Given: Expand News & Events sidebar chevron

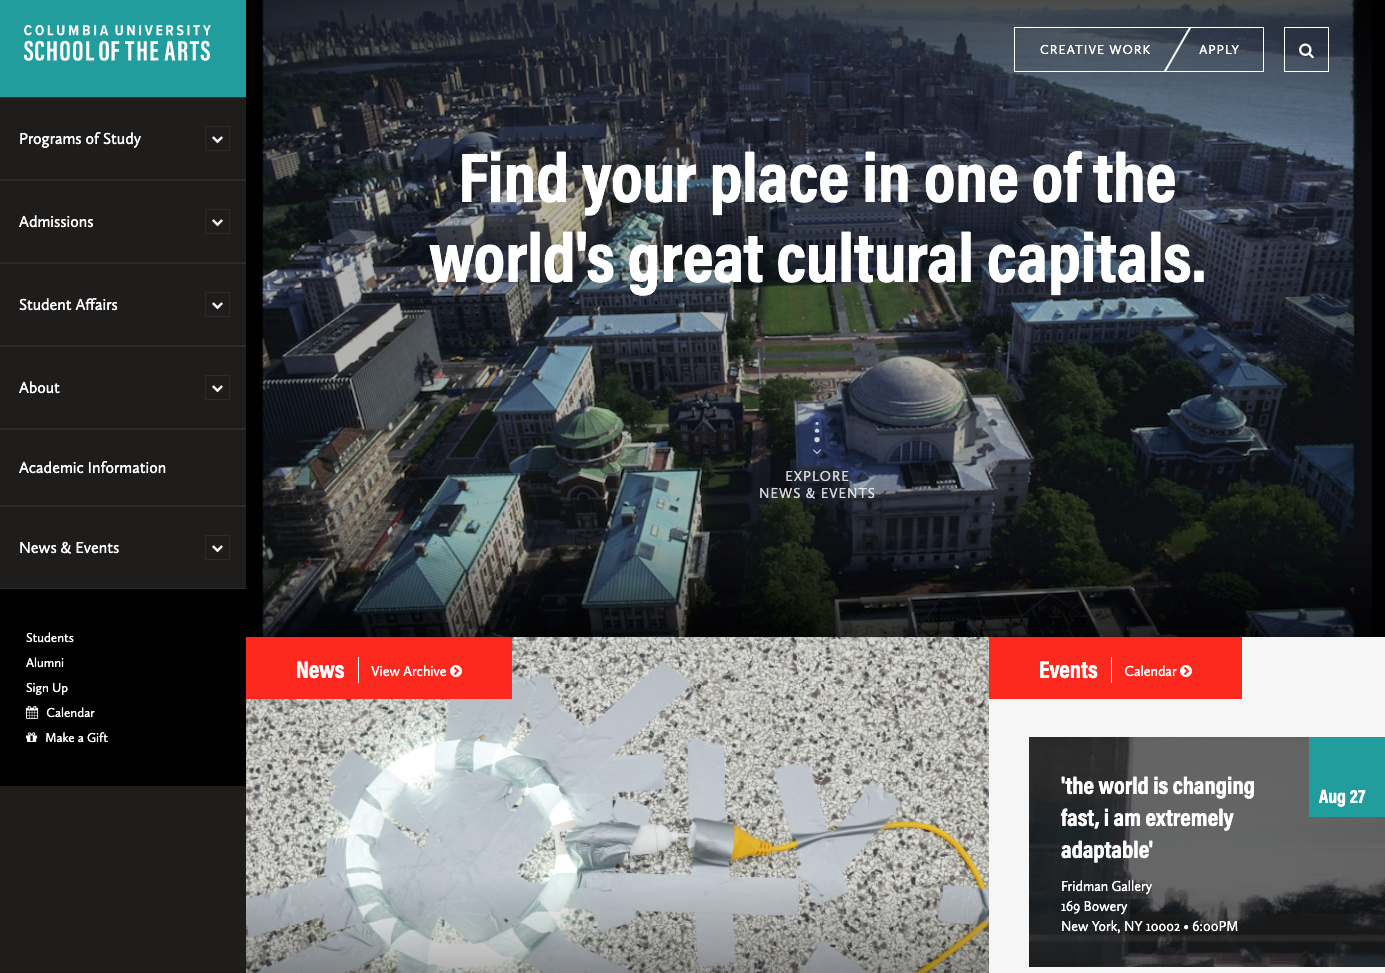Looking at the screenshot, I should tap(217, 548).
